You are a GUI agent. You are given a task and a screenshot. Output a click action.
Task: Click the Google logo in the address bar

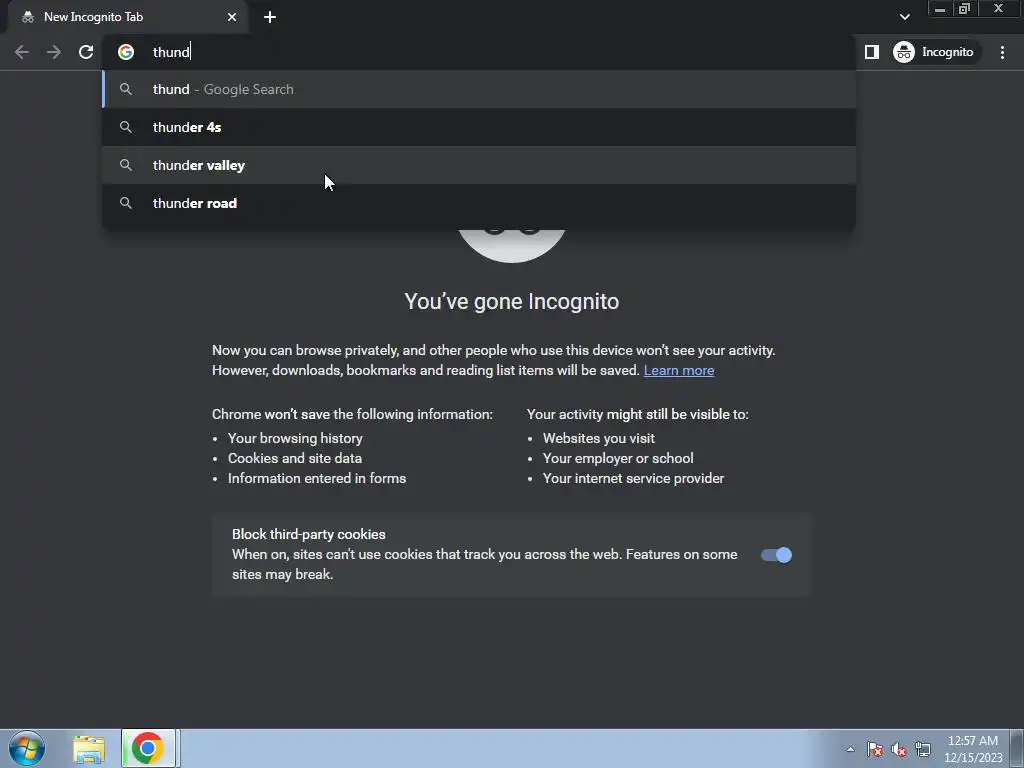(x=126, y=52)
